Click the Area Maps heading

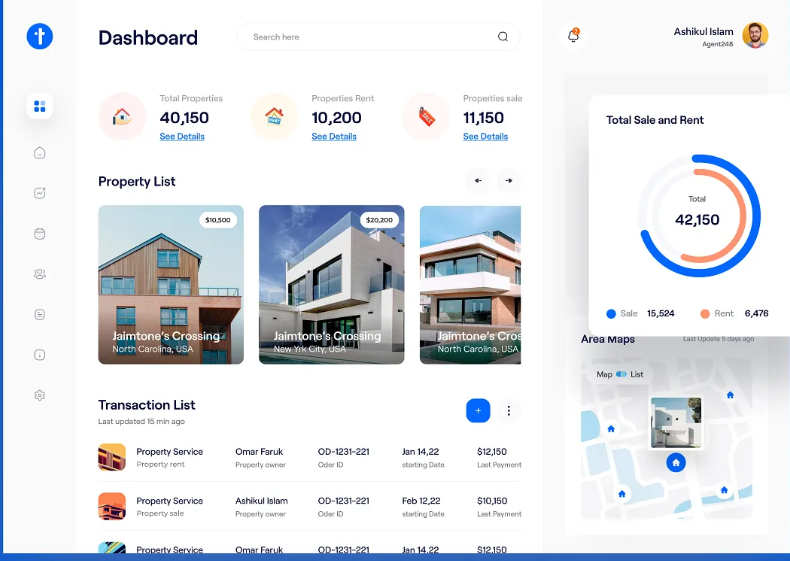[608, 339]
